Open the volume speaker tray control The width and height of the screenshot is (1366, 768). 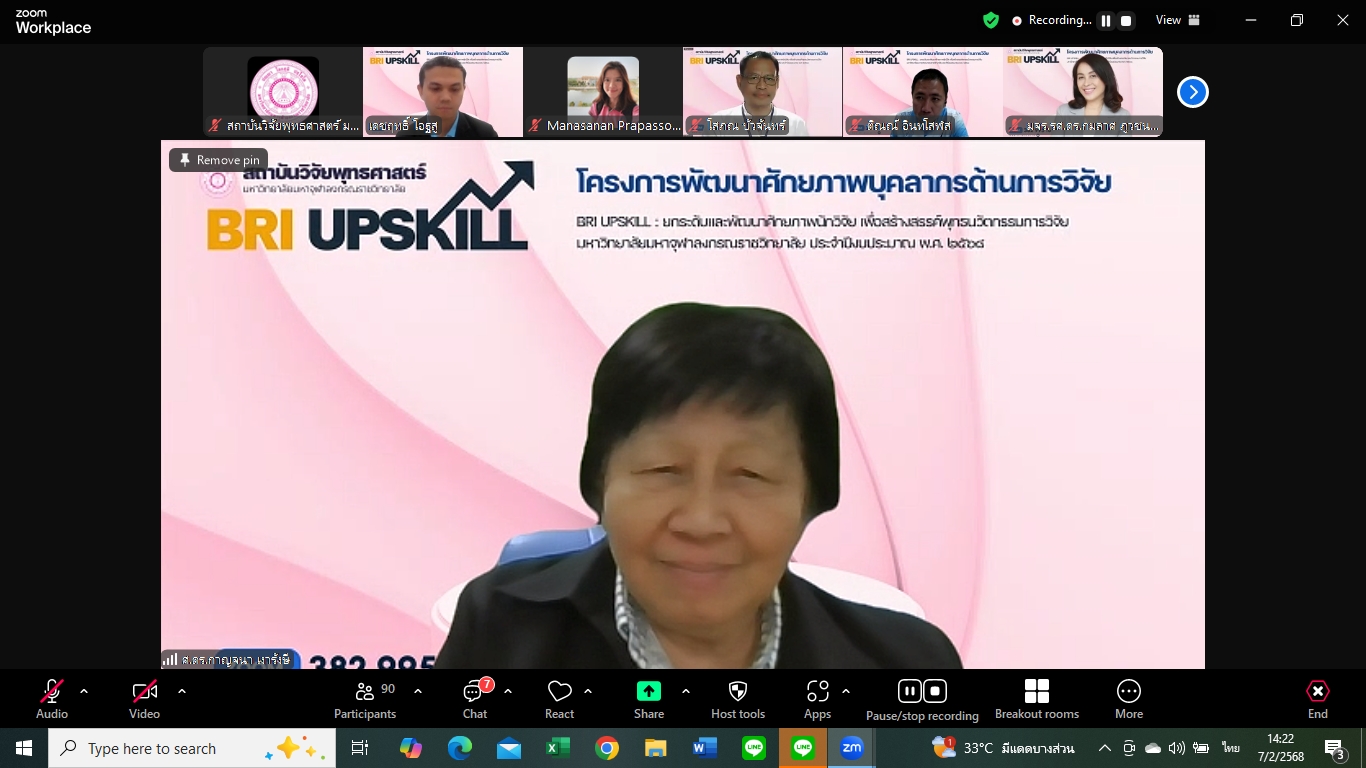point(1177,748)
